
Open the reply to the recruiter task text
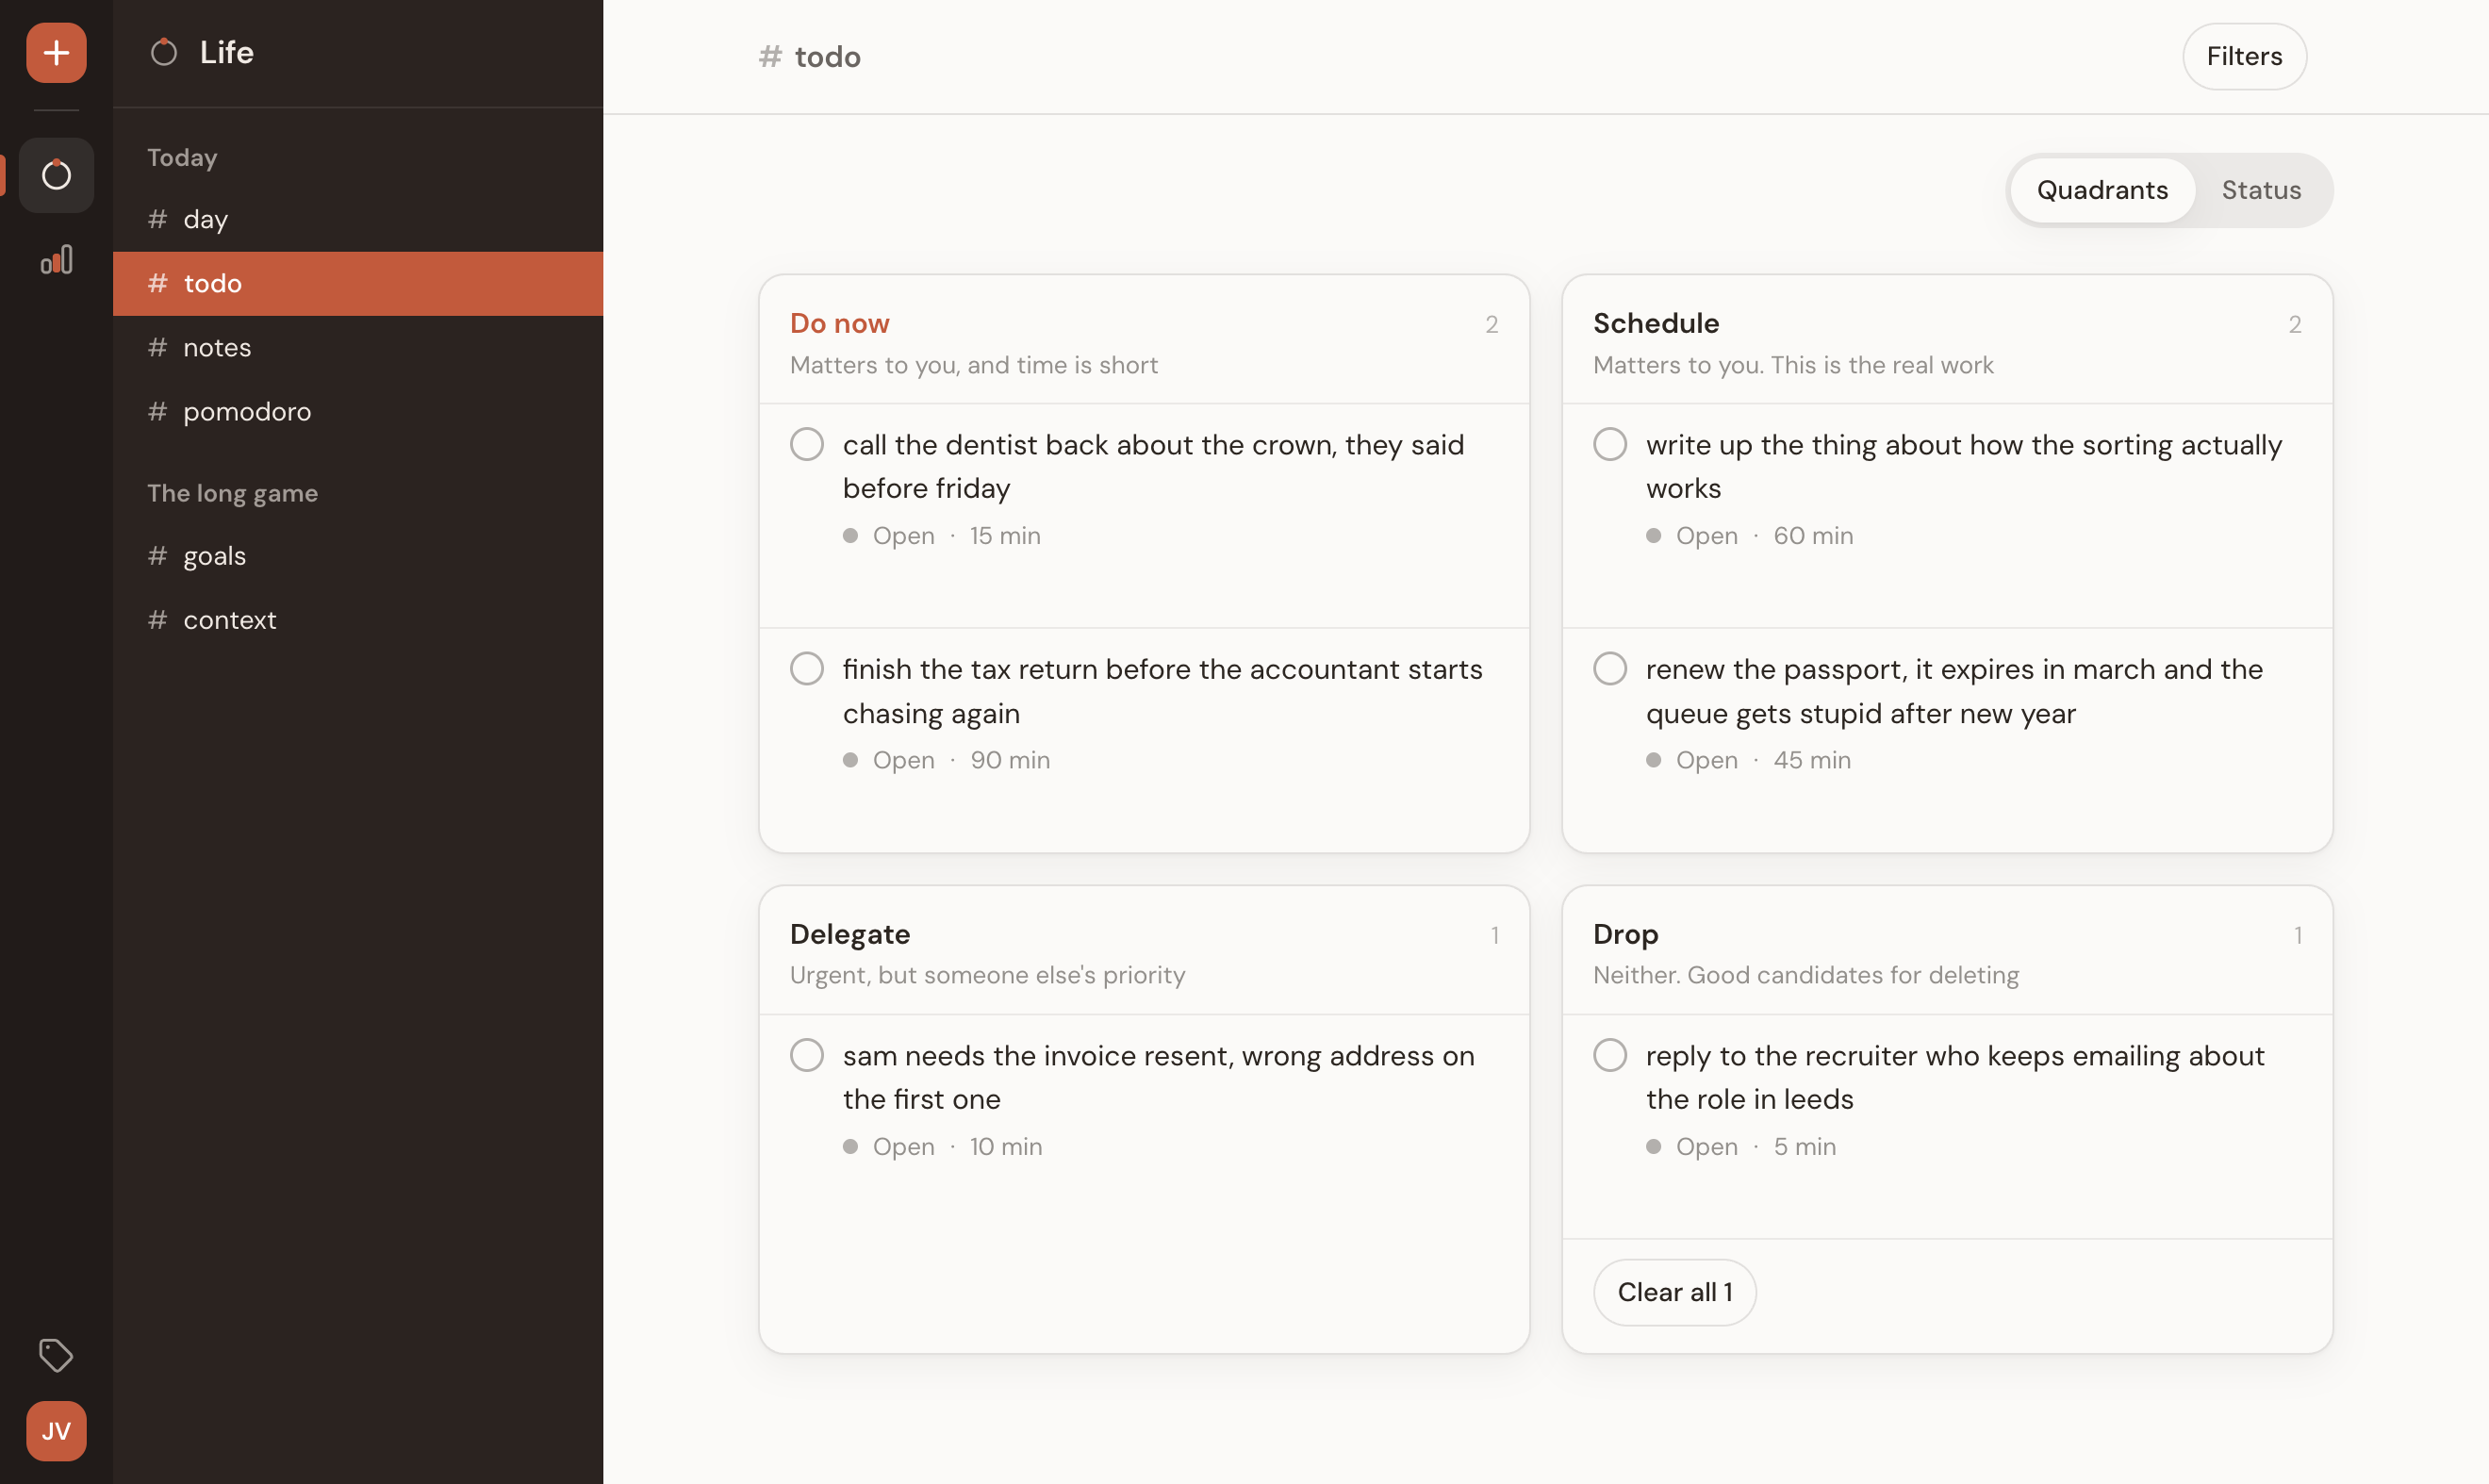point(1955,1077)
